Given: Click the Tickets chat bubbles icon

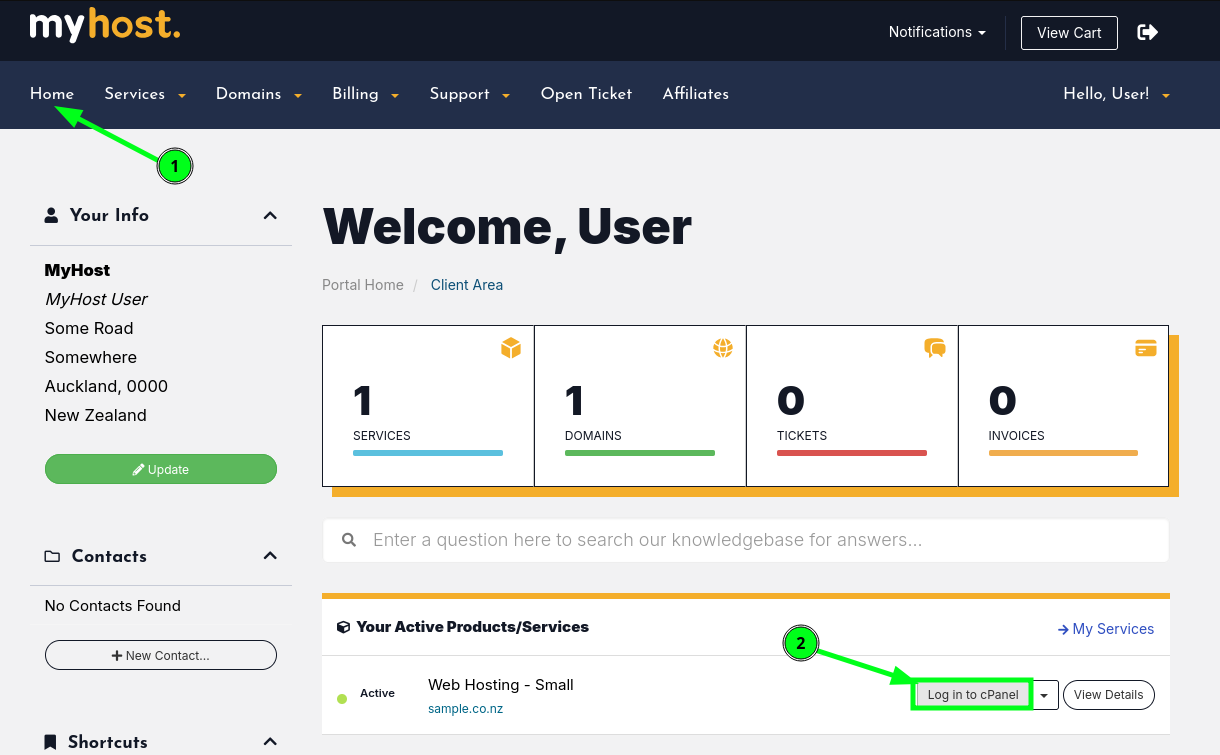Looking at the screenshot, I should [x=935, y=348].
